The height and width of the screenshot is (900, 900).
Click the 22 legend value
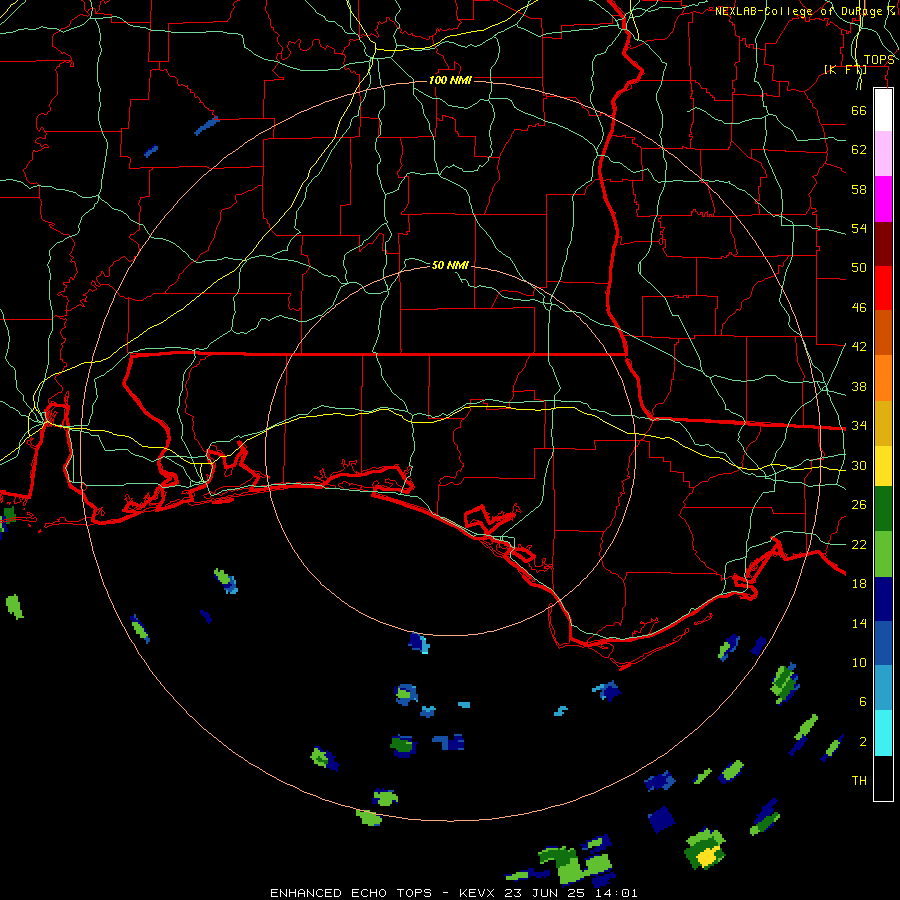point(859,544)
